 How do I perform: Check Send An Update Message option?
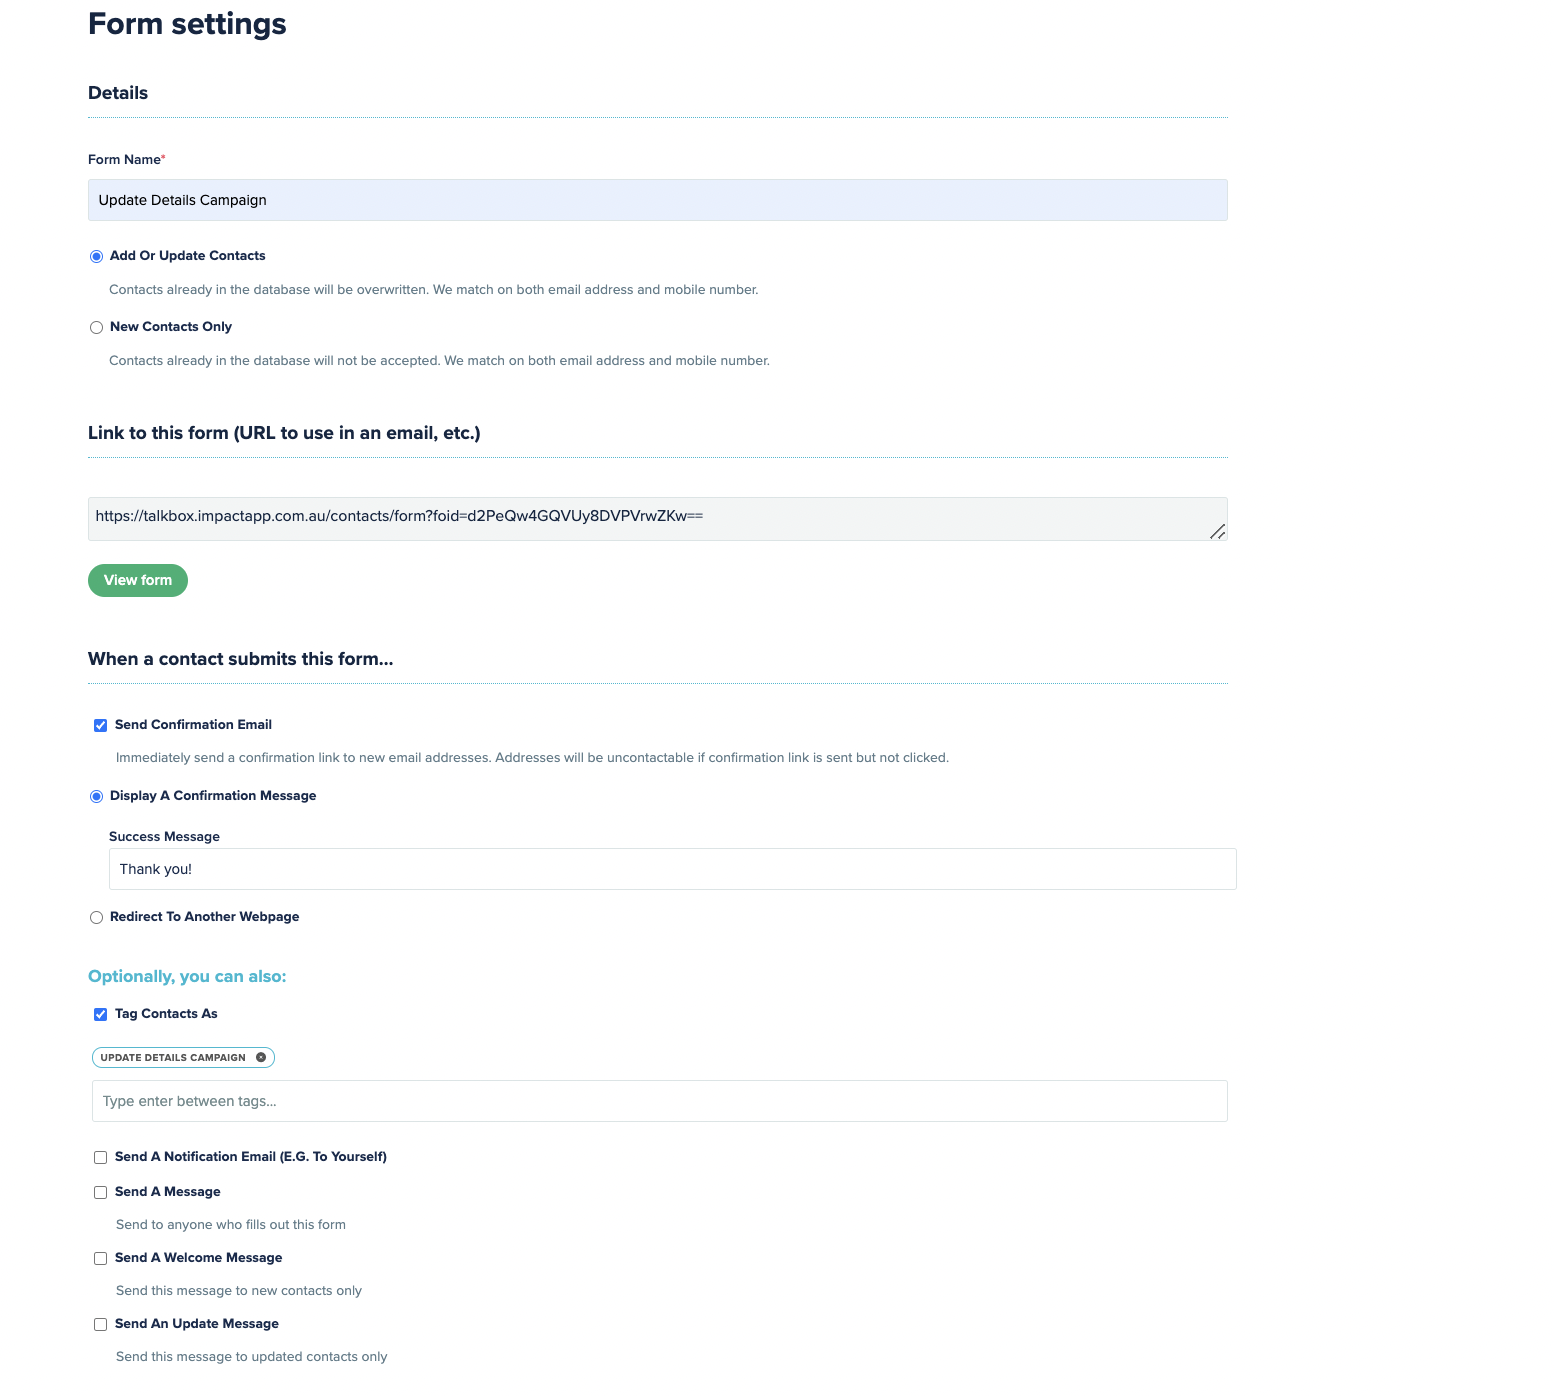(x=101, y=1325)
